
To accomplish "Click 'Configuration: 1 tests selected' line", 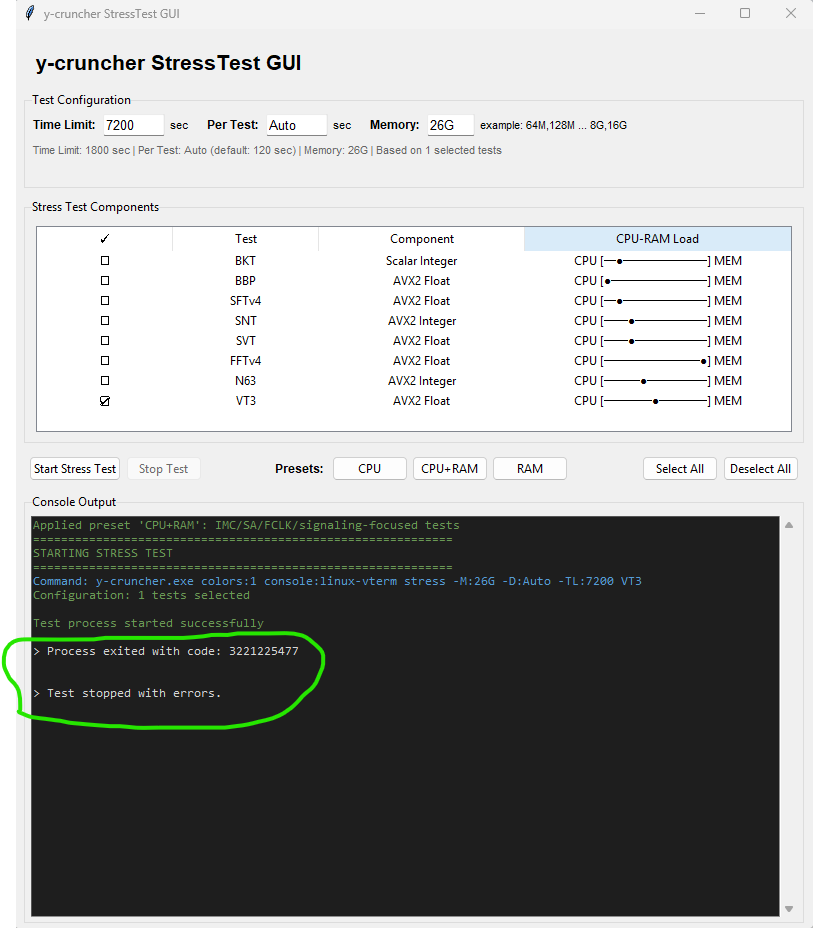I will [141, 595].
